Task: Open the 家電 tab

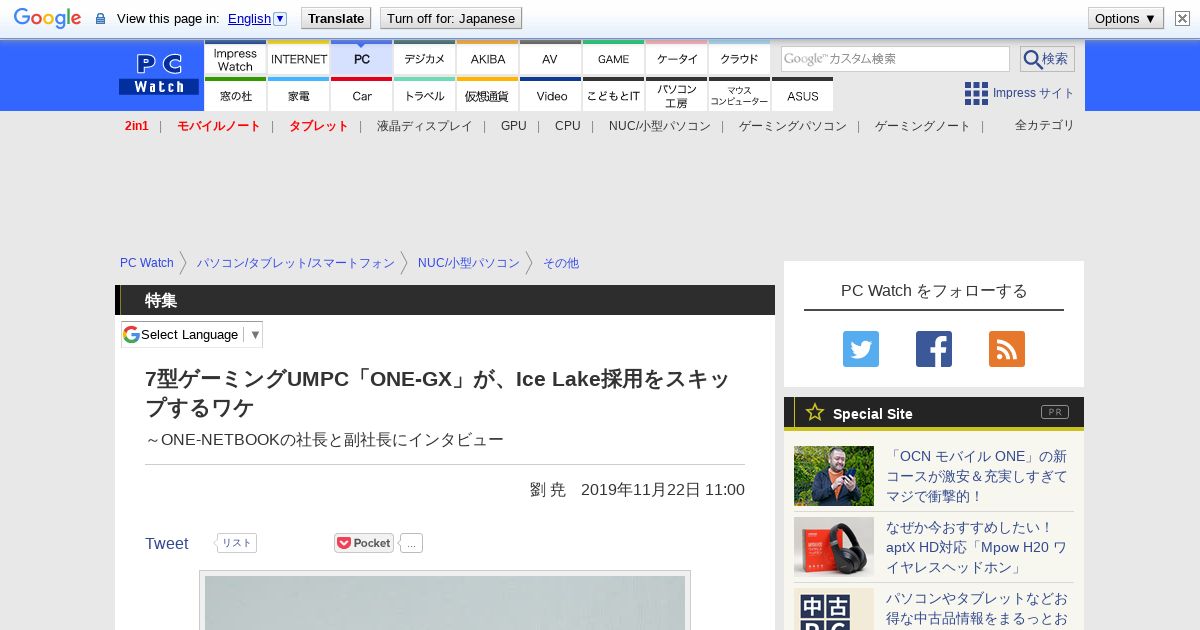Action: click(299, 95)
